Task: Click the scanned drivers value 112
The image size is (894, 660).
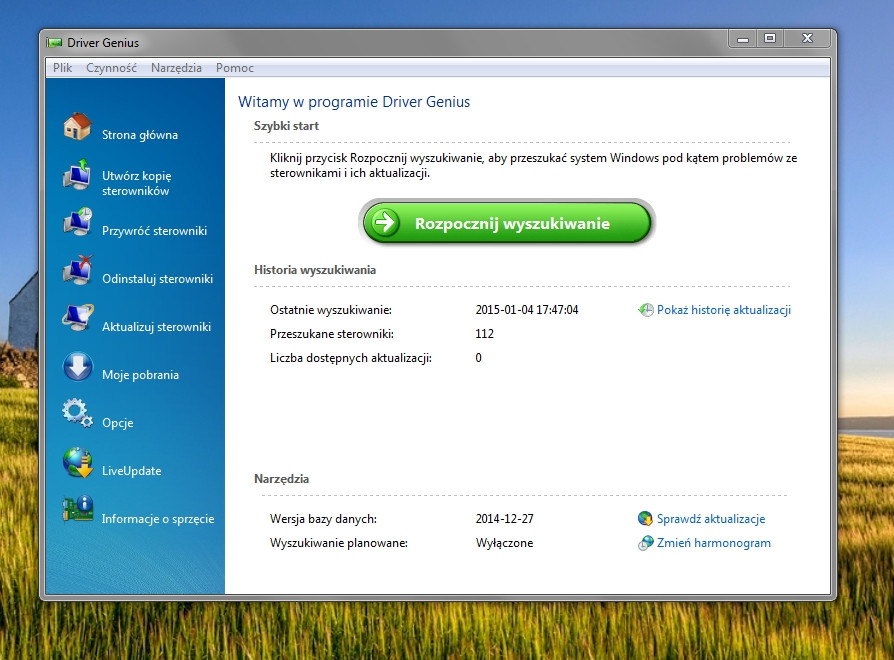Action: coord(485,334)
